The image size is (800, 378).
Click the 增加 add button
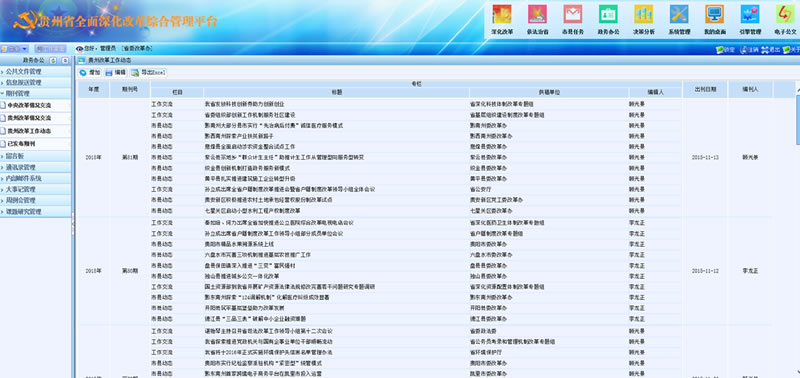(x=90, y=73)
